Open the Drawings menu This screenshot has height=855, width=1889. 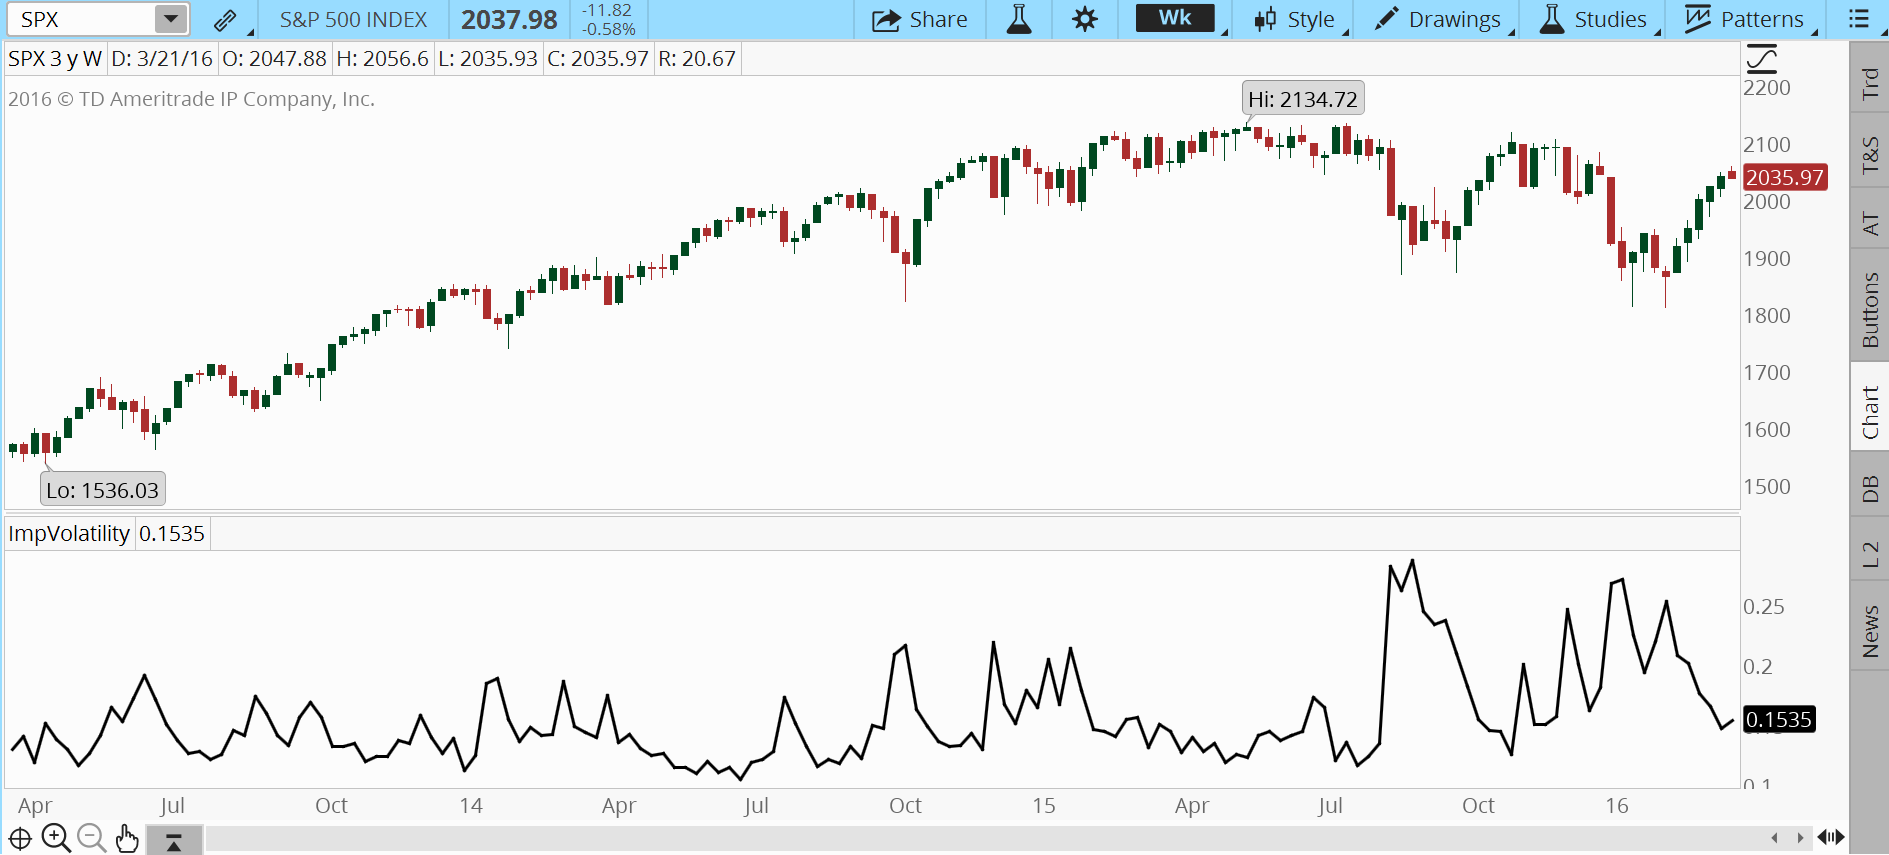(1439, 19)
